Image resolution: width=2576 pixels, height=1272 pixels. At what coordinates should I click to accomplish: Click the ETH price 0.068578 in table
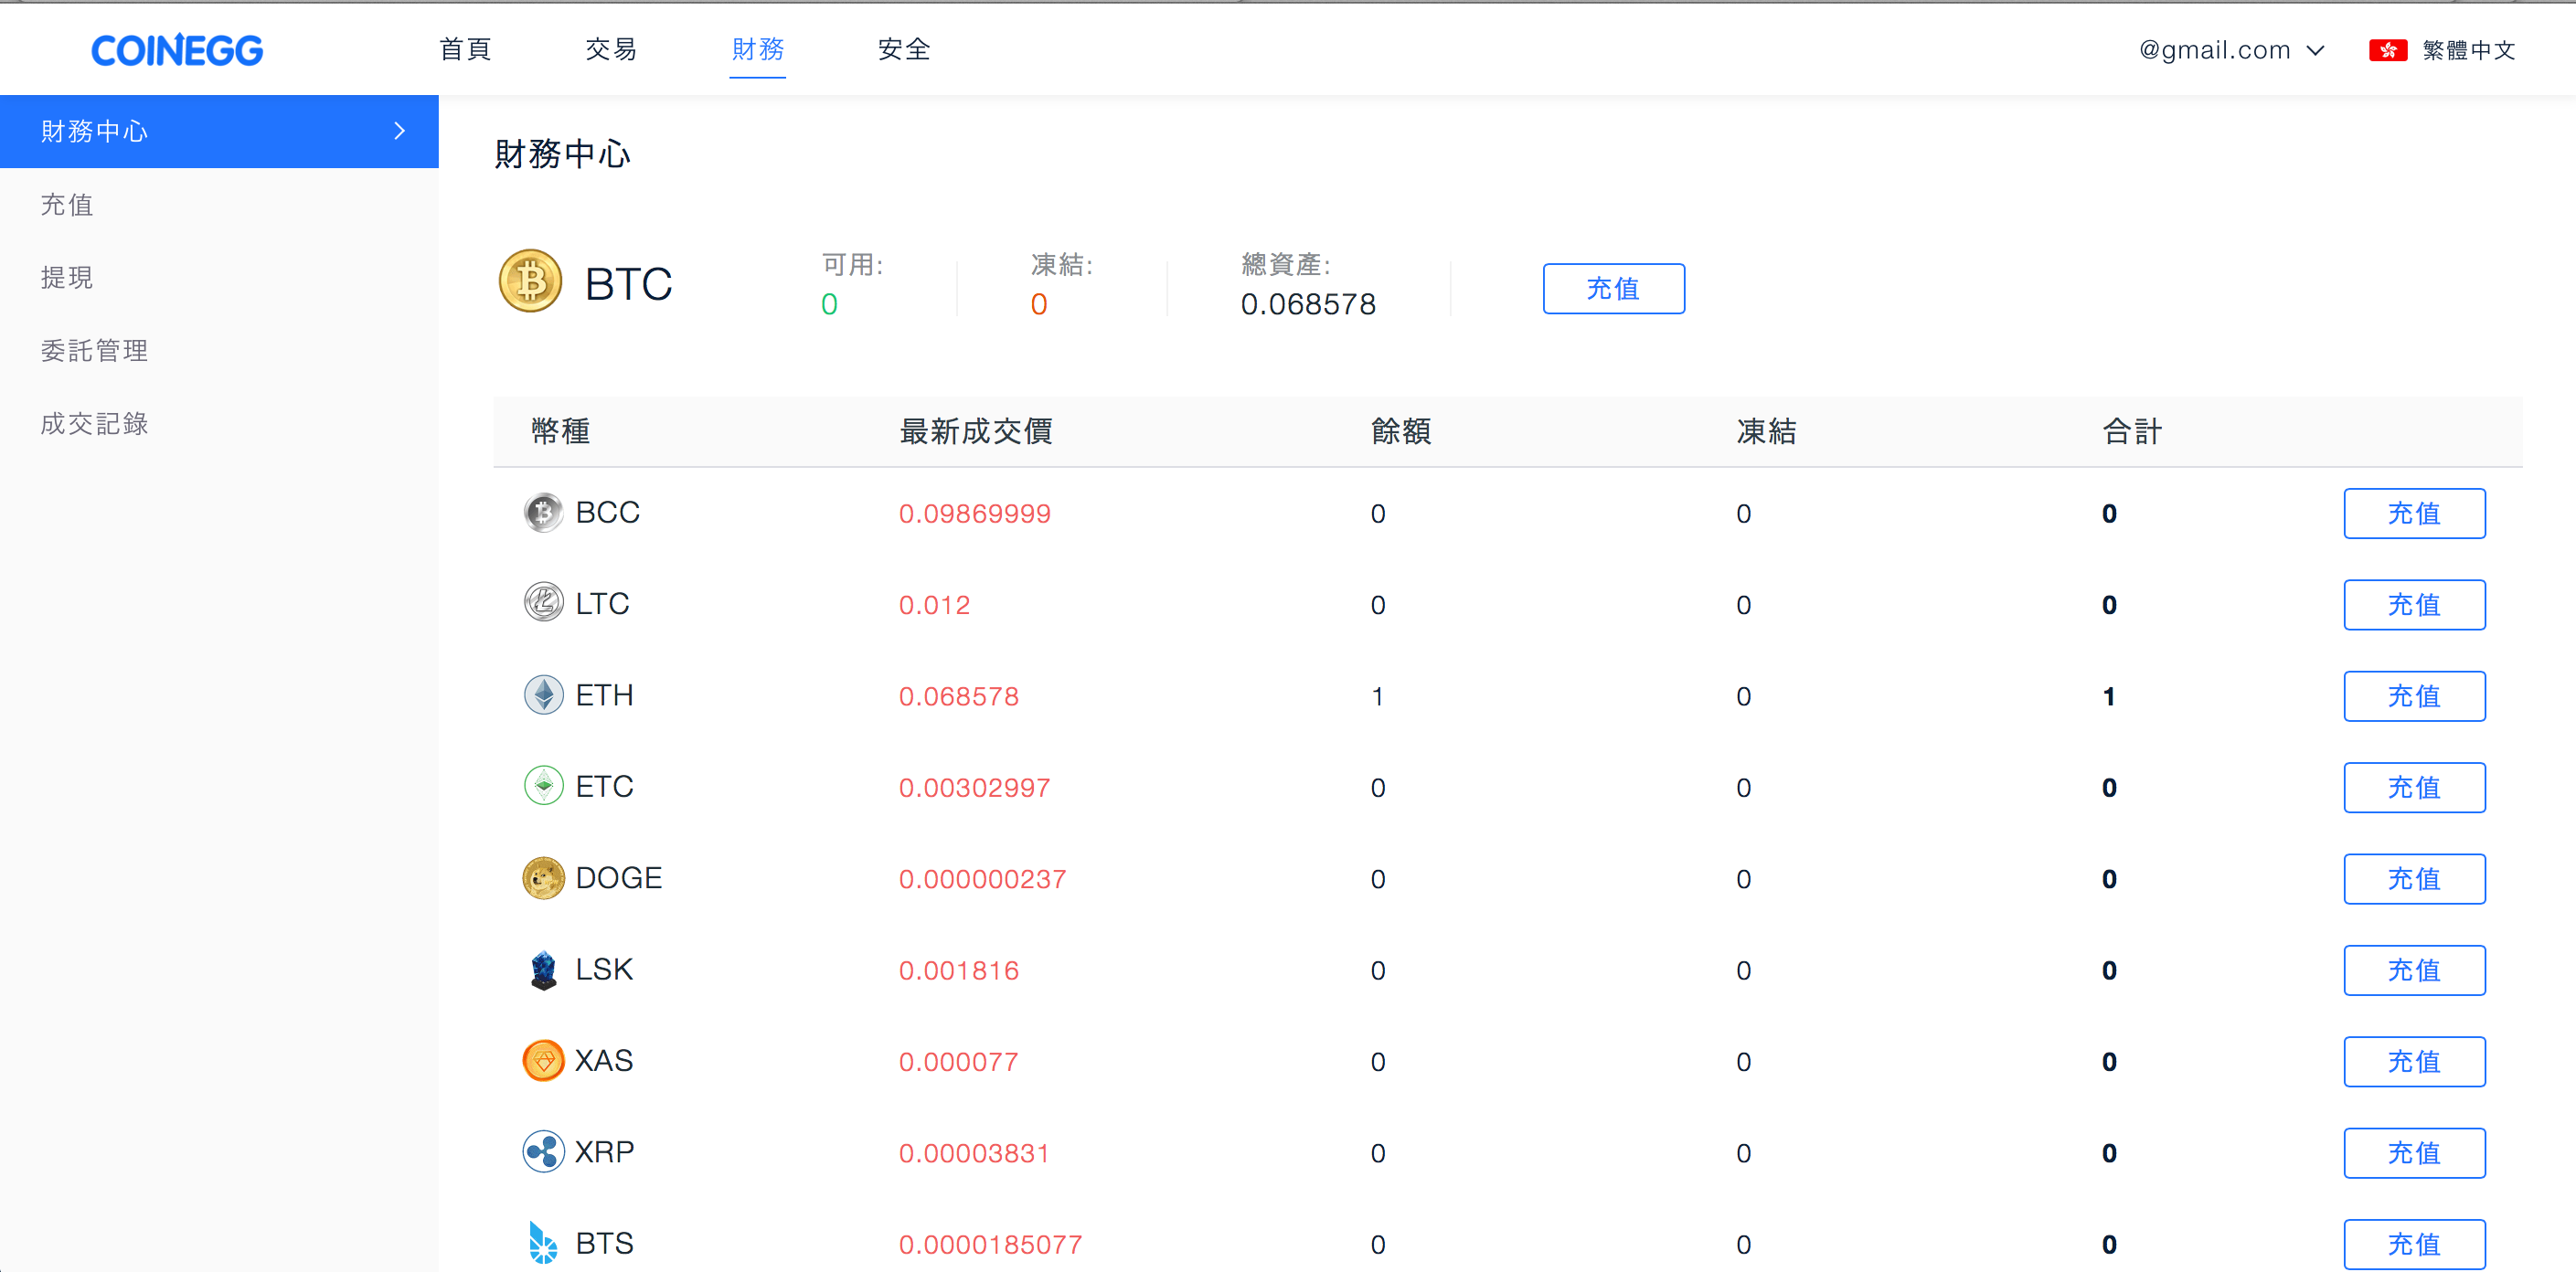click(958, 696)
